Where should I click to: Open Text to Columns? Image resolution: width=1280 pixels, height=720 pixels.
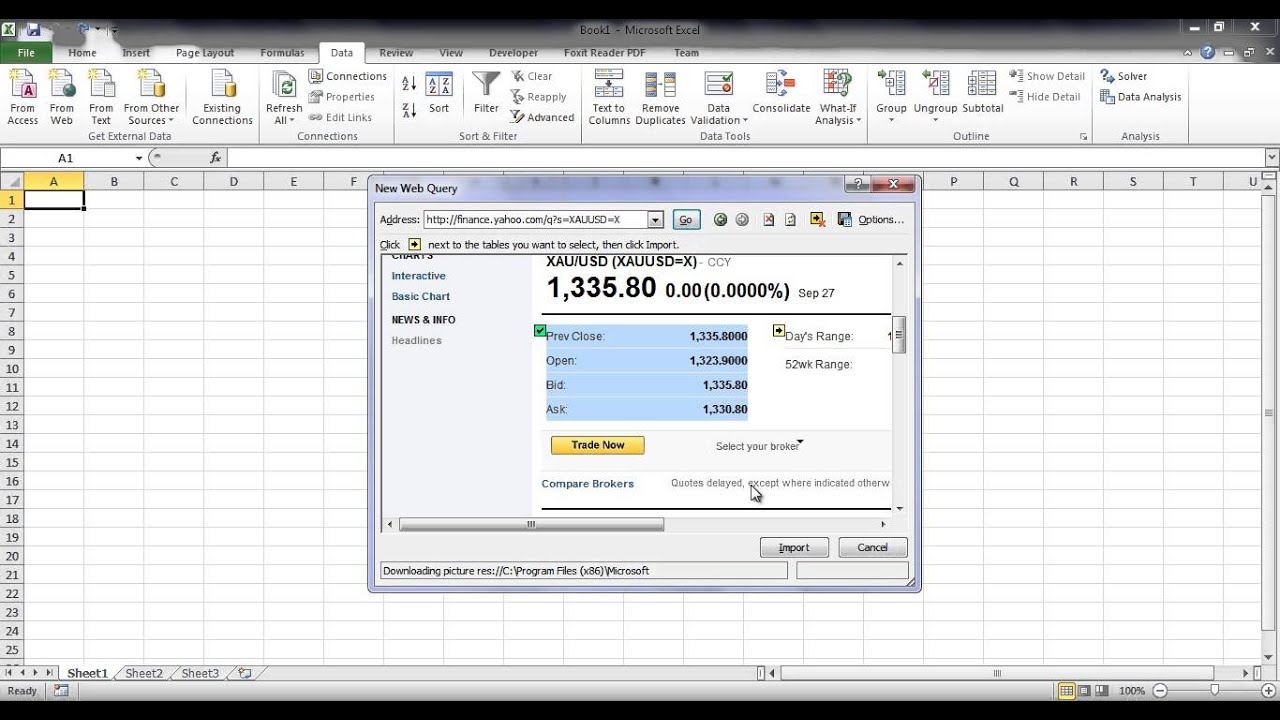tap(609, 97)
